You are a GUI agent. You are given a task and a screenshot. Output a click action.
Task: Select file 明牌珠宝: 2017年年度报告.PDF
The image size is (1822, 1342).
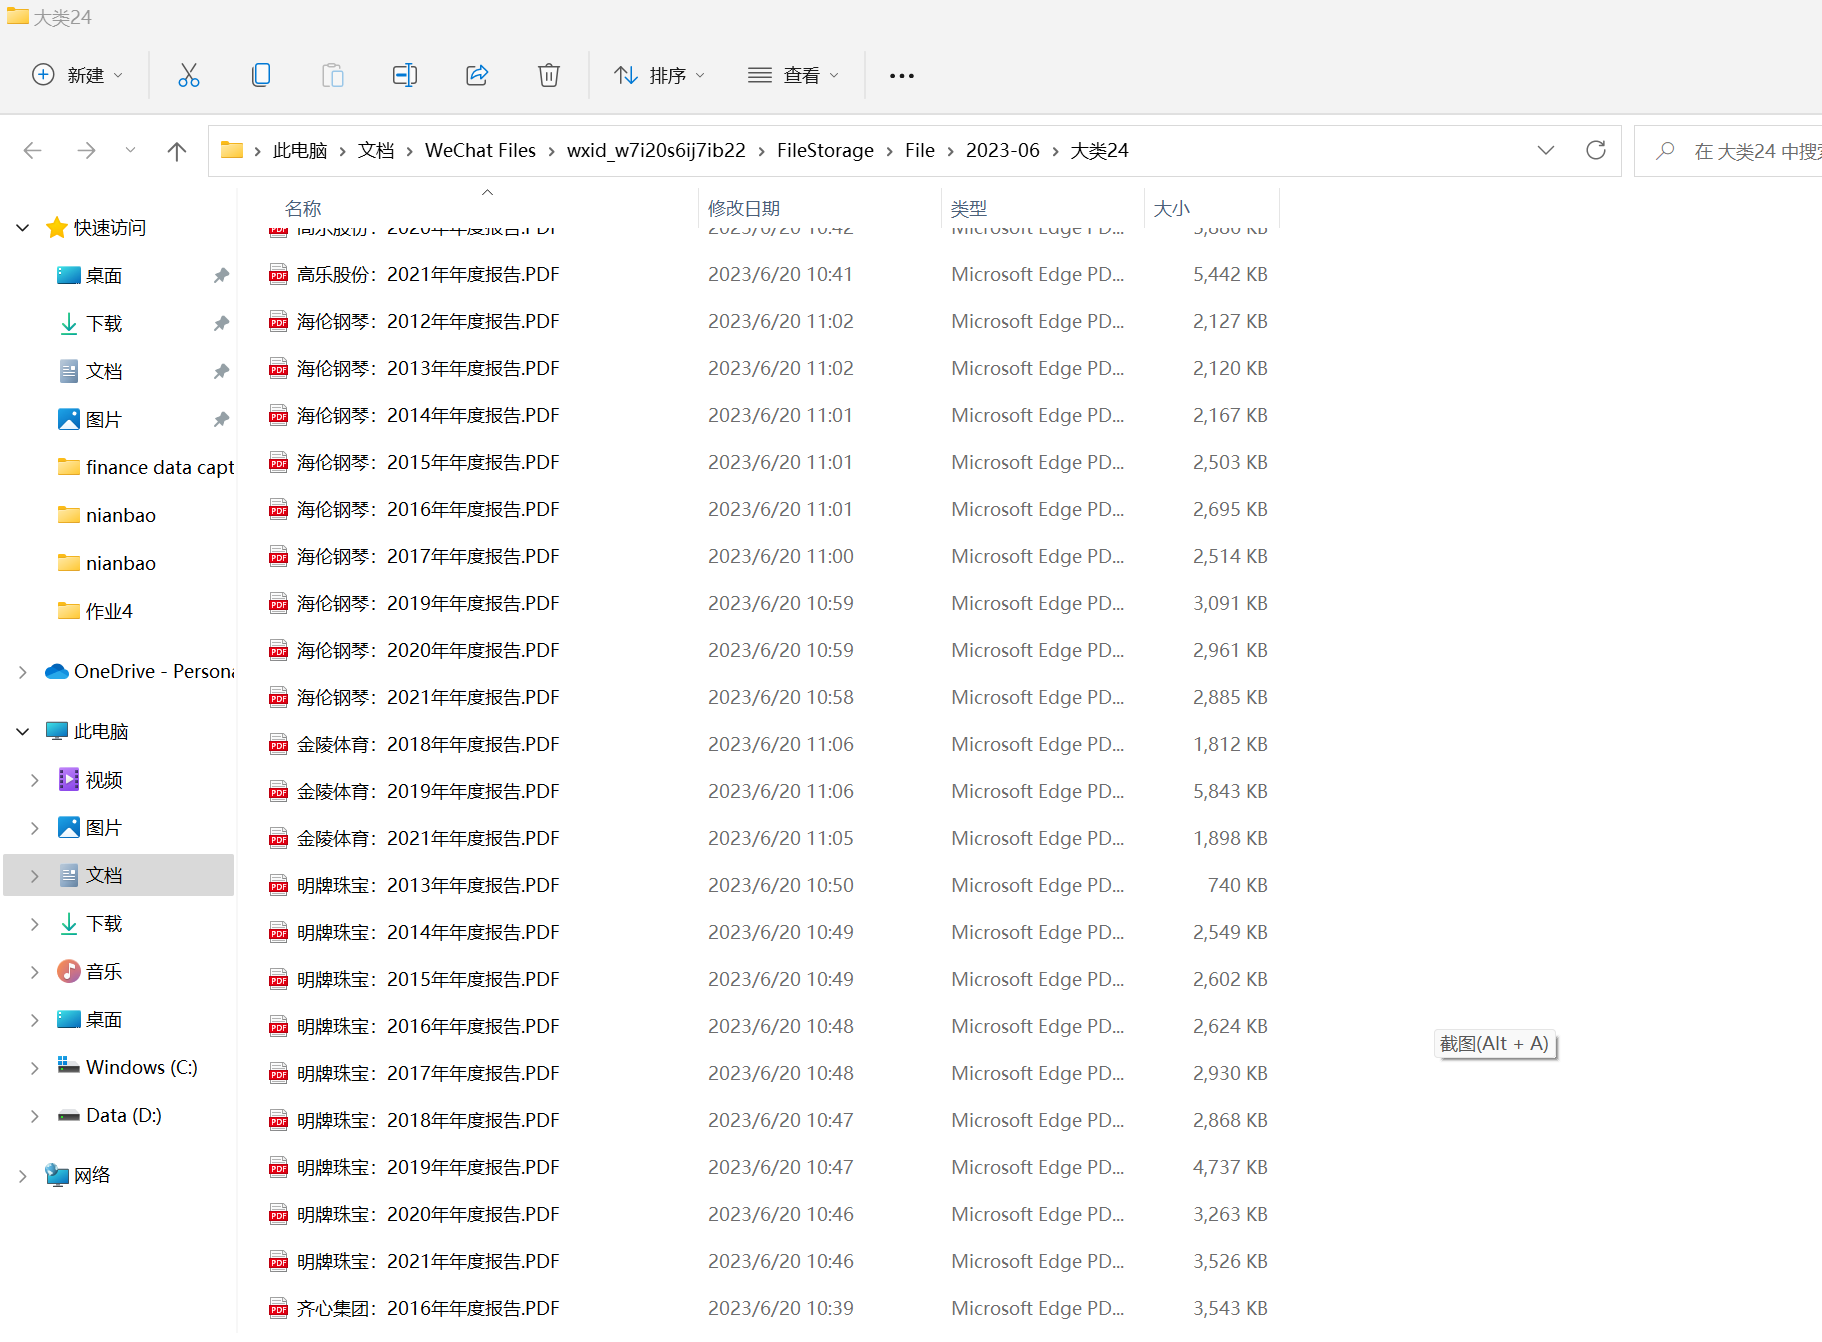[x=428, y=1074]
